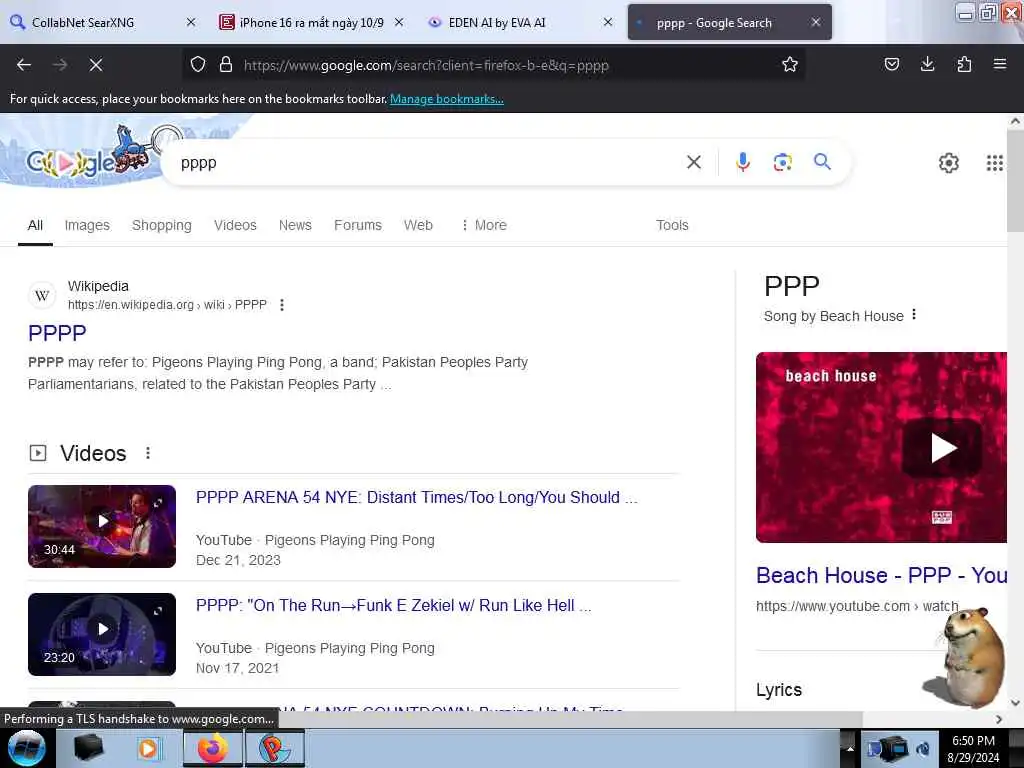This screenshot has width=1024, height=768.
Task: Stop loading the page with X button
Action: [96, 65]
